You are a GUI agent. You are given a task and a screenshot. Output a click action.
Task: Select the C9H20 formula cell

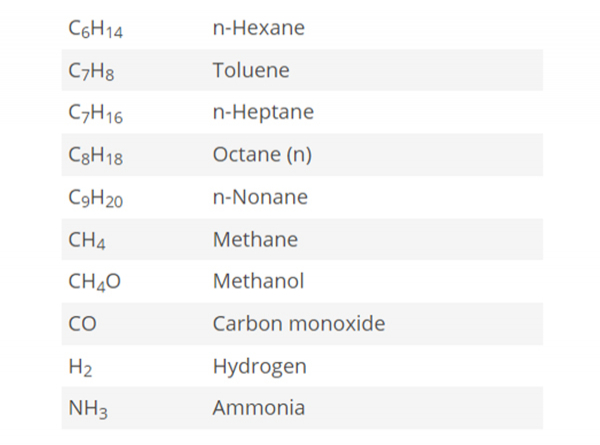pyautogui.click(x=95, y=199)
